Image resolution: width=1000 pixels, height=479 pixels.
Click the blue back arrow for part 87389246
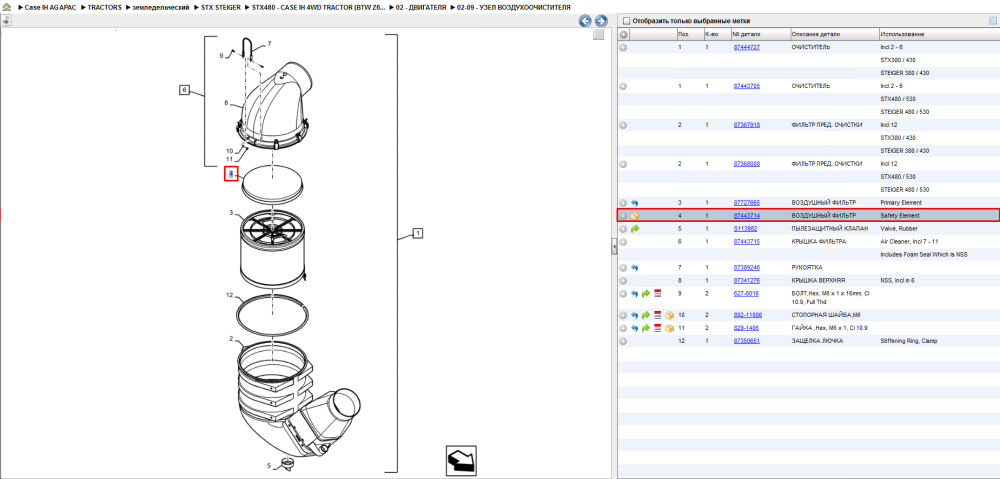(635, 268)
